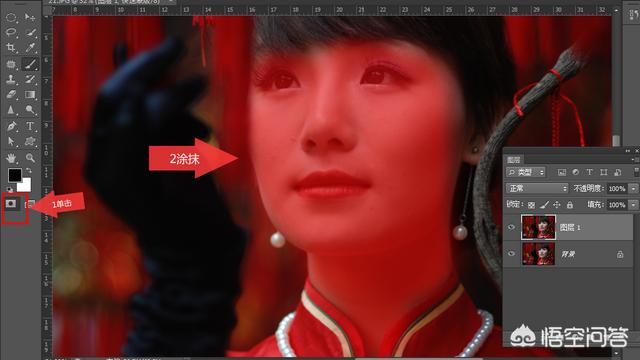Select the 图层 1 layer thumbnail

coord(538,227)
